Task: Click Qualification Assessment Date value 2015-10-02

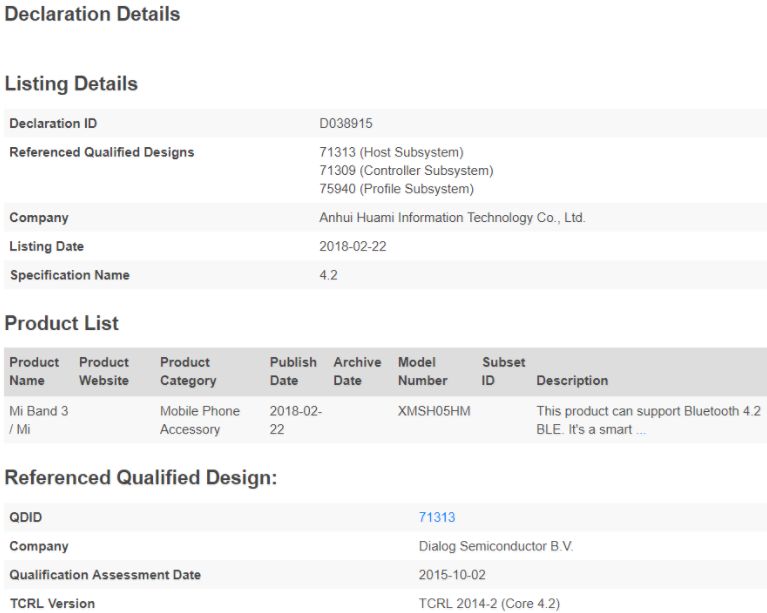Action: [452, 574]
